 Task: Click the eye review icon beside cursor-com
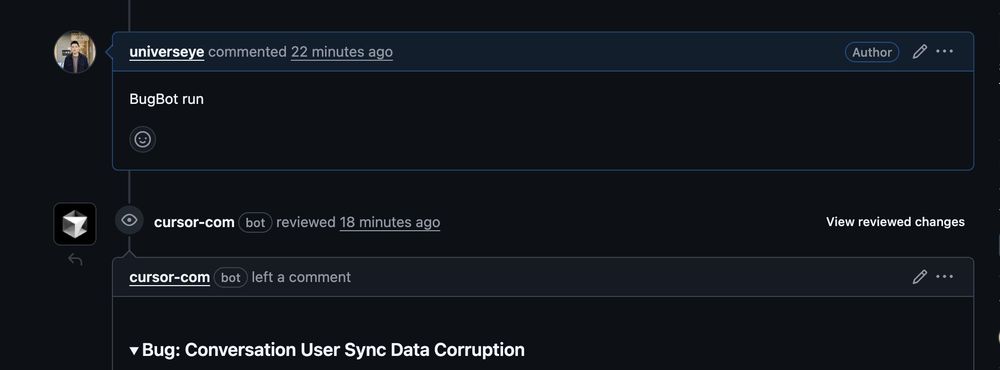point(129,221)
